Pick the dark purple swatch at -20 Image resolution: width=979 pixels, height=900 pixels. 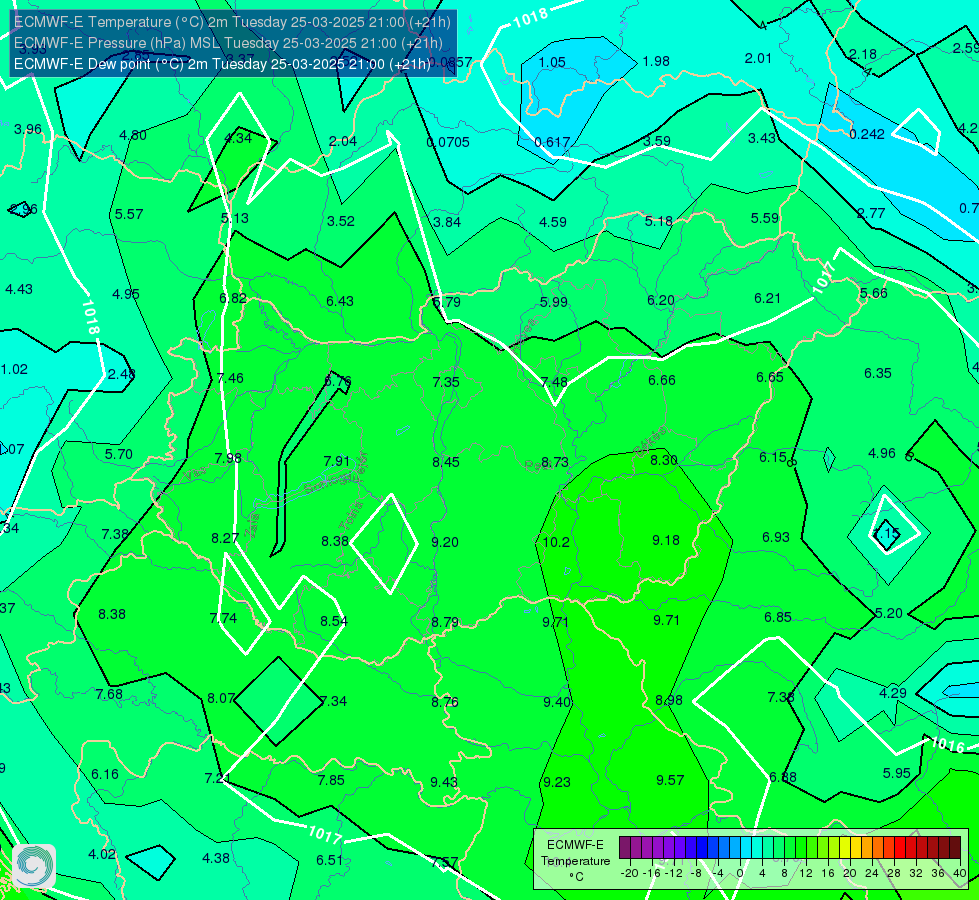coord(624,848)
